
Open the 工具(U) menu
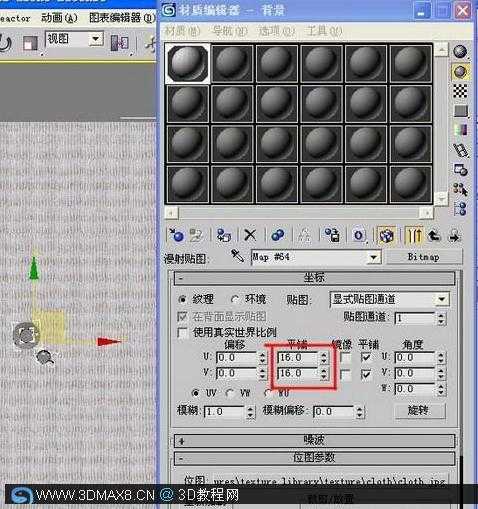click(324, 31)
